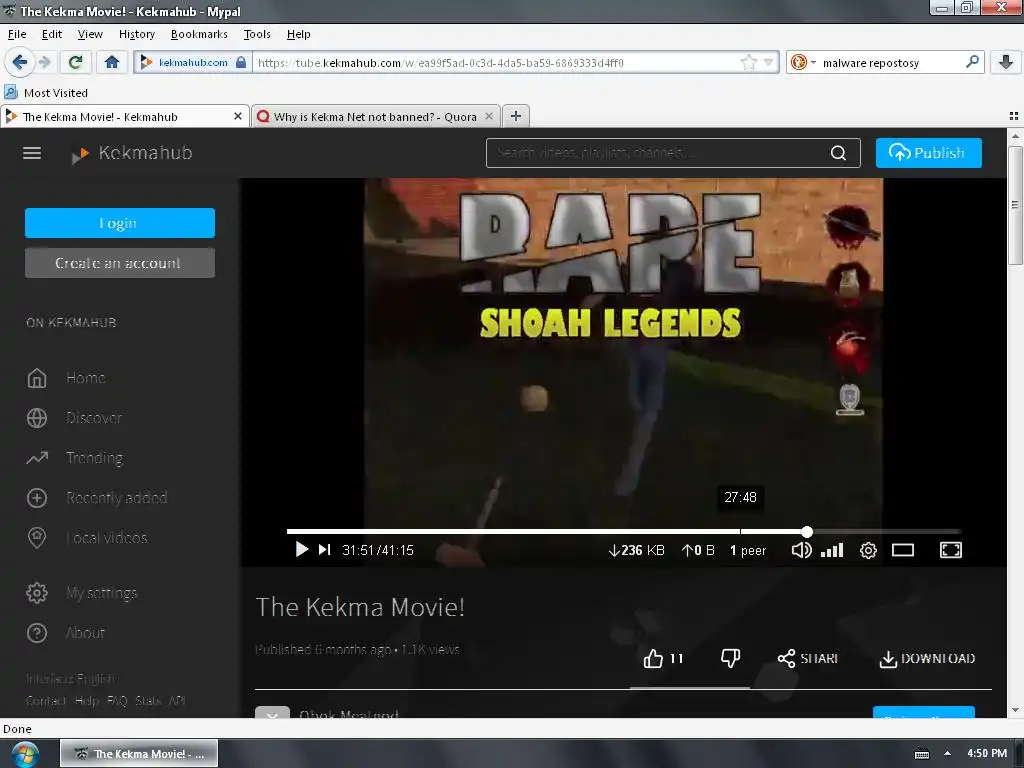Bookmark page with star icon
The width and height of the screenshot is (1024, 768).
[x=748, y=63]
